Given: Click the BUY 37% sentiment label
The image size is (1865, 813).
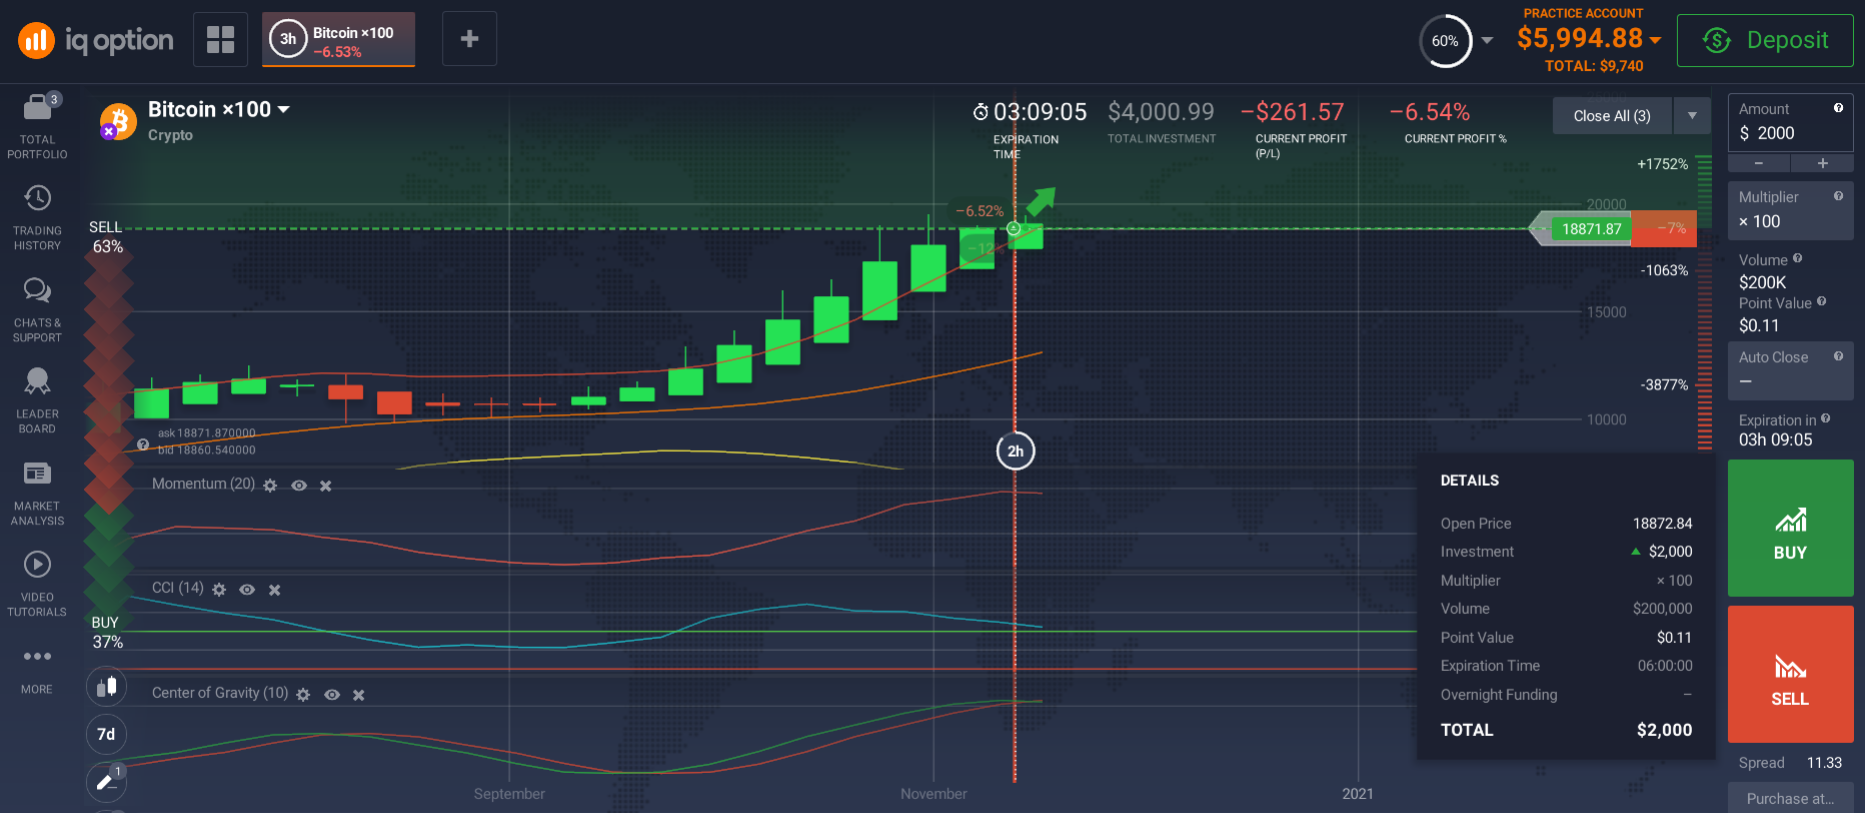Looking at the screenshot, I should [x=107, y=632].
